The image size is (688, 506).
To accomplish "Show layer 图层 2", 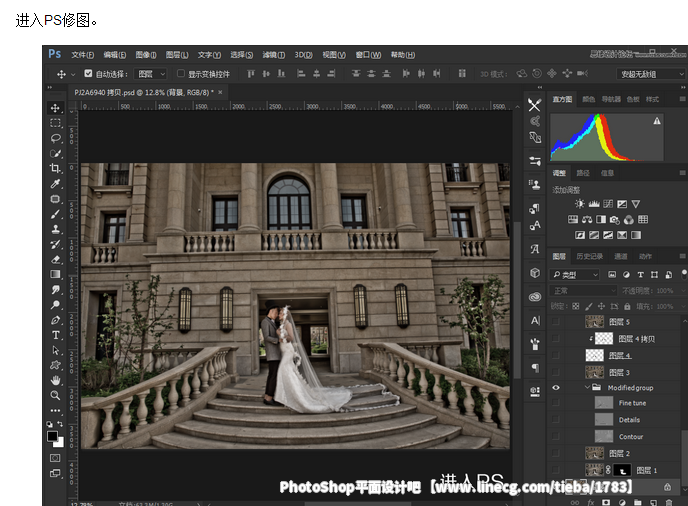I will coord(555,453).
